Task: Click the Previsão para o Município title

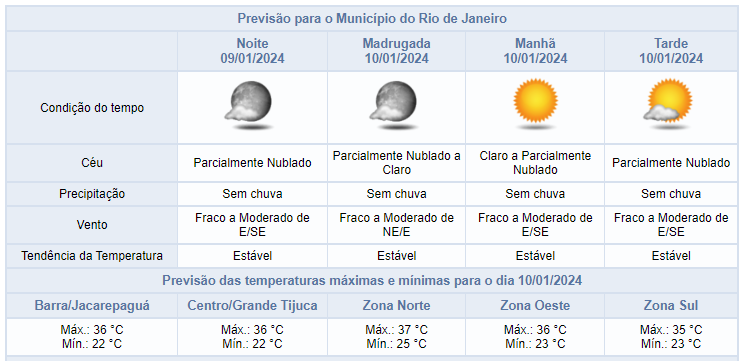Action: 372,19
